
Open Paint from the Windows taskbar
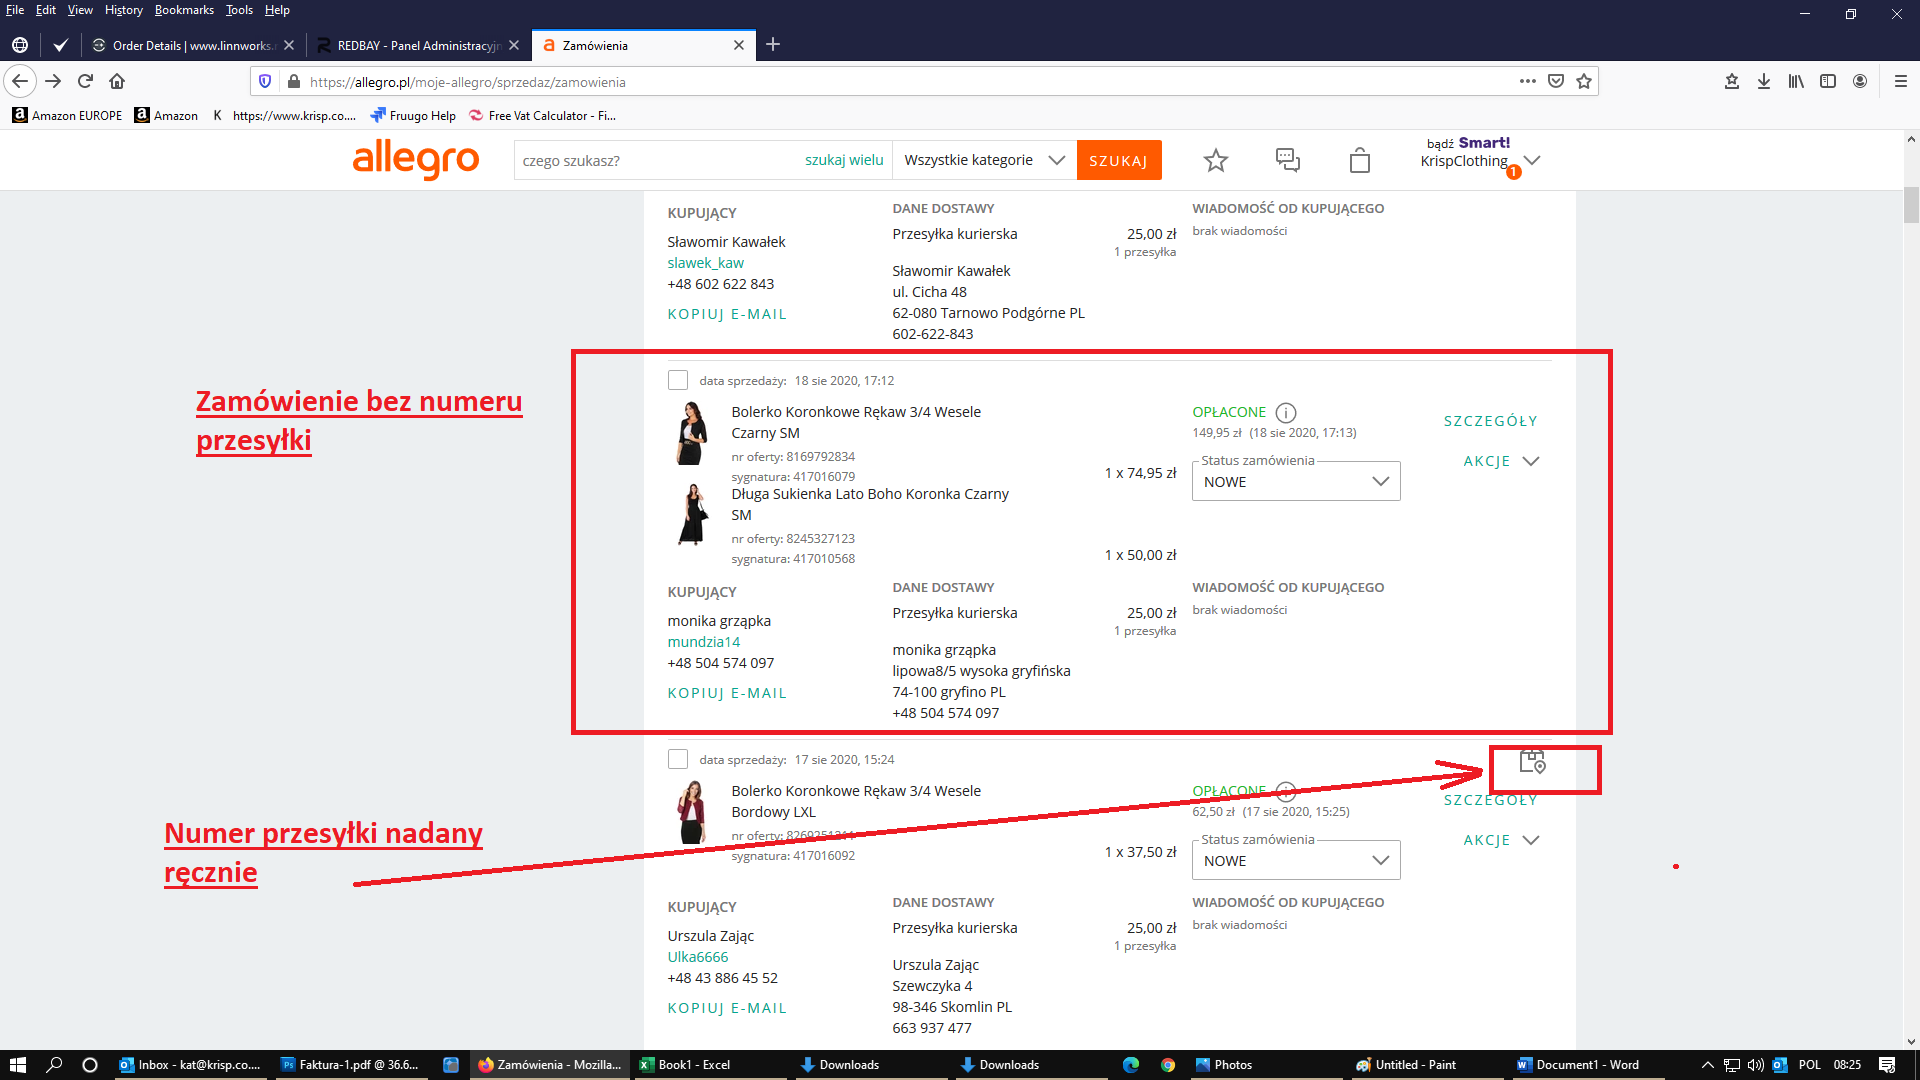1405,1065
